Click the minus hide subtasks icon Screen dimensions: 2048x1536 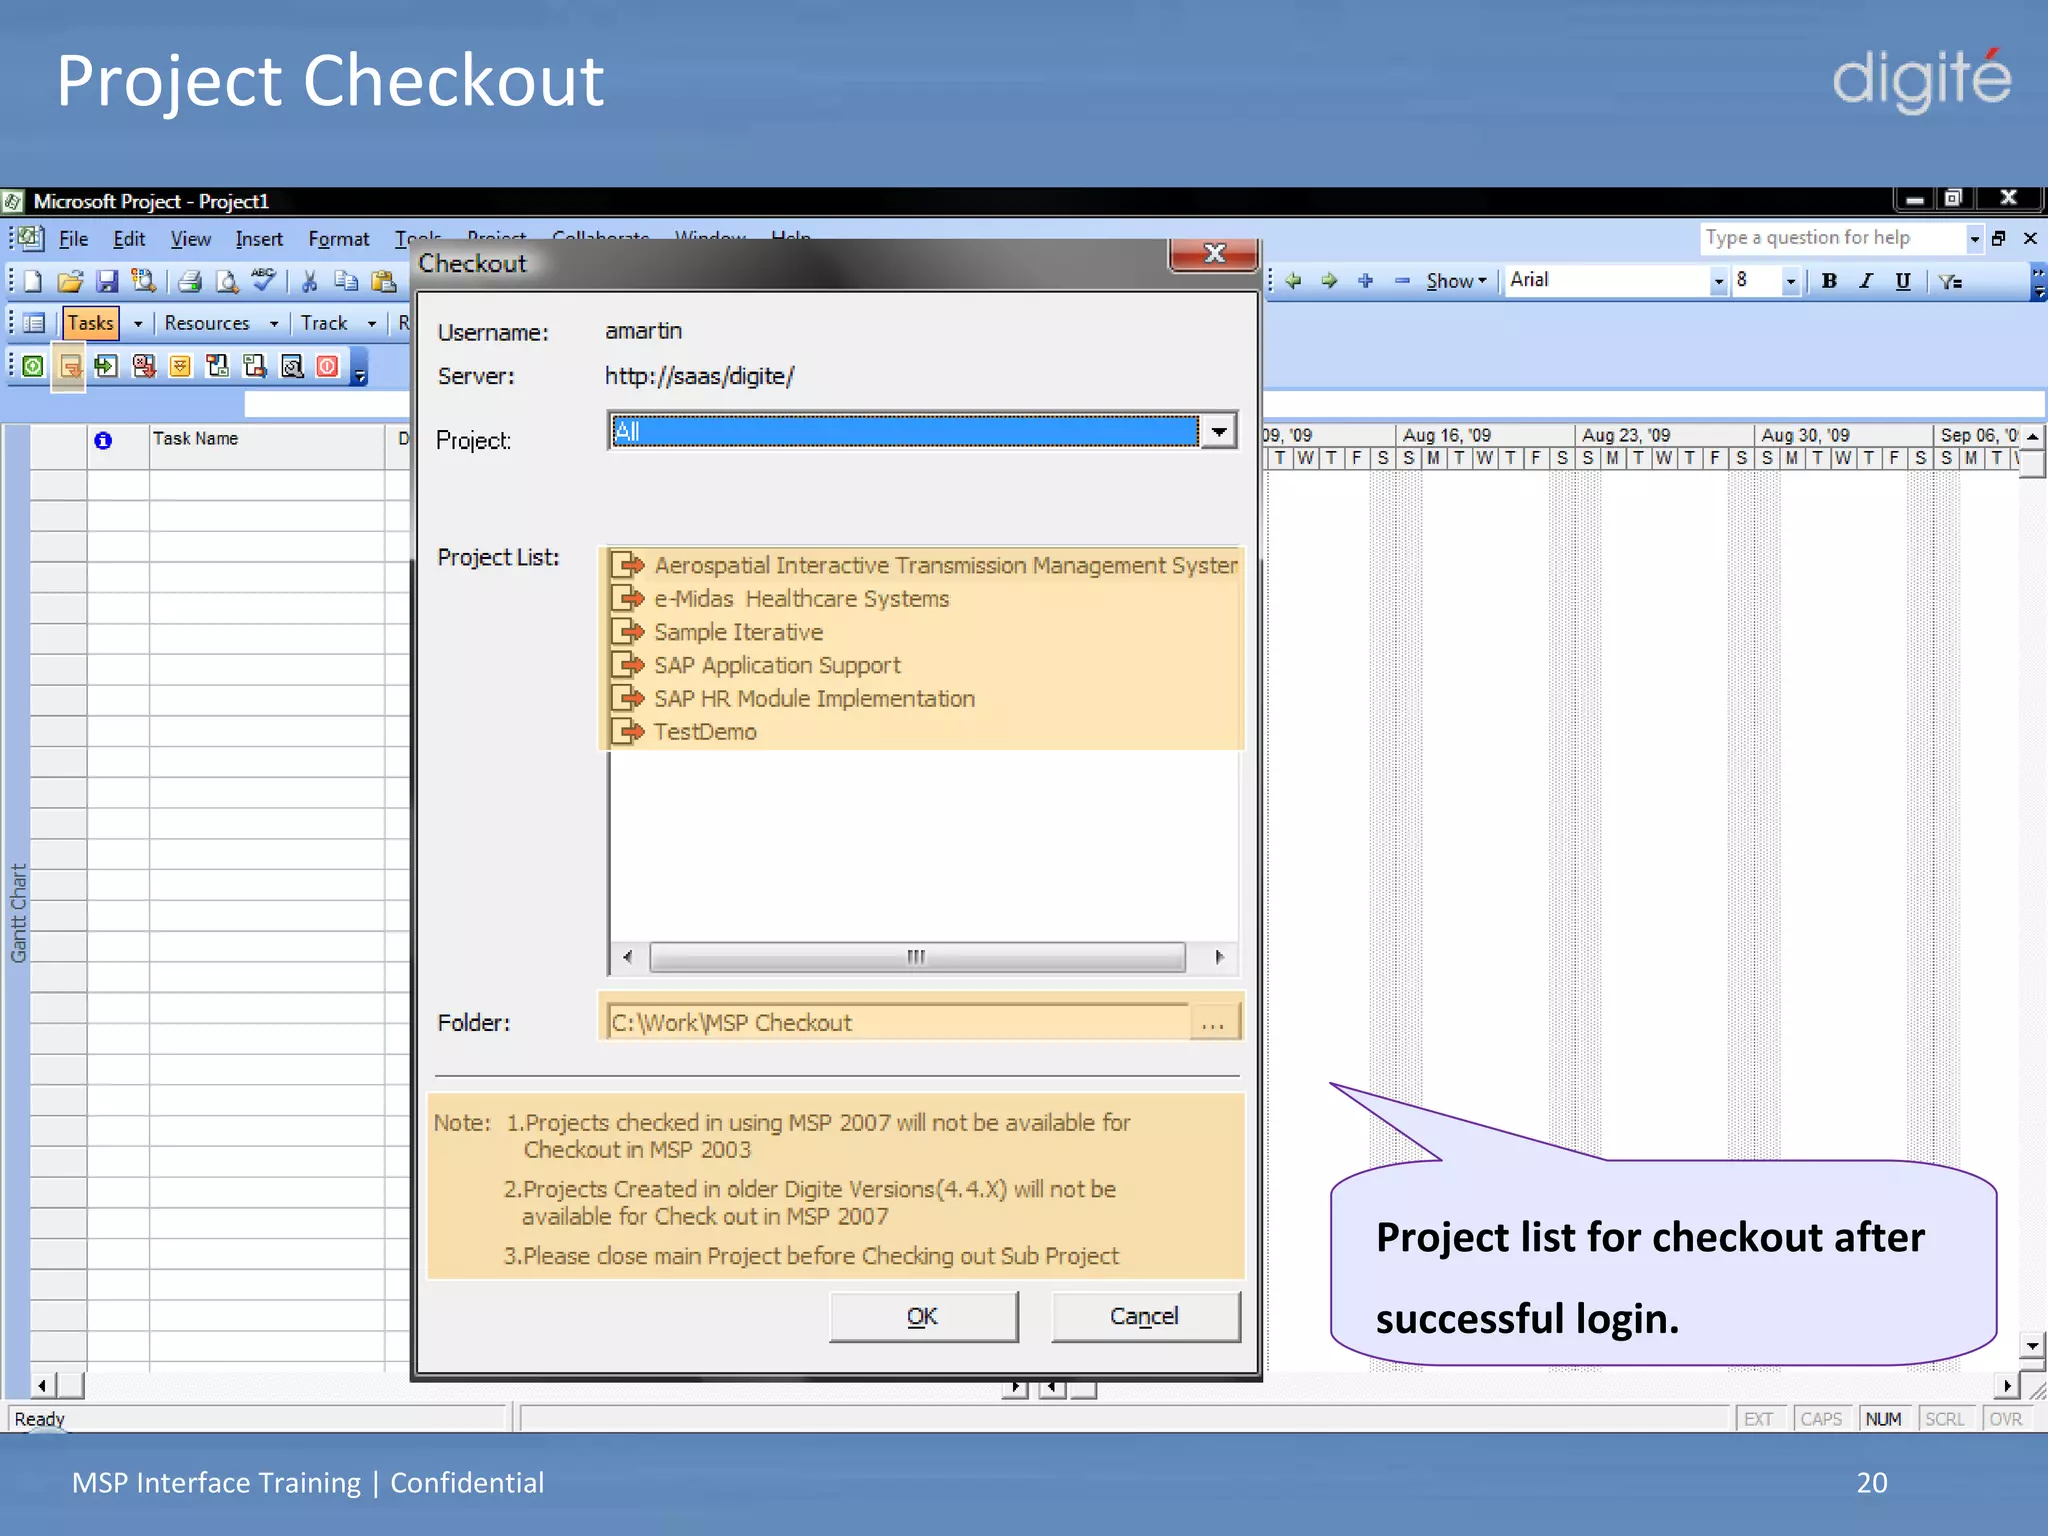1402,281
